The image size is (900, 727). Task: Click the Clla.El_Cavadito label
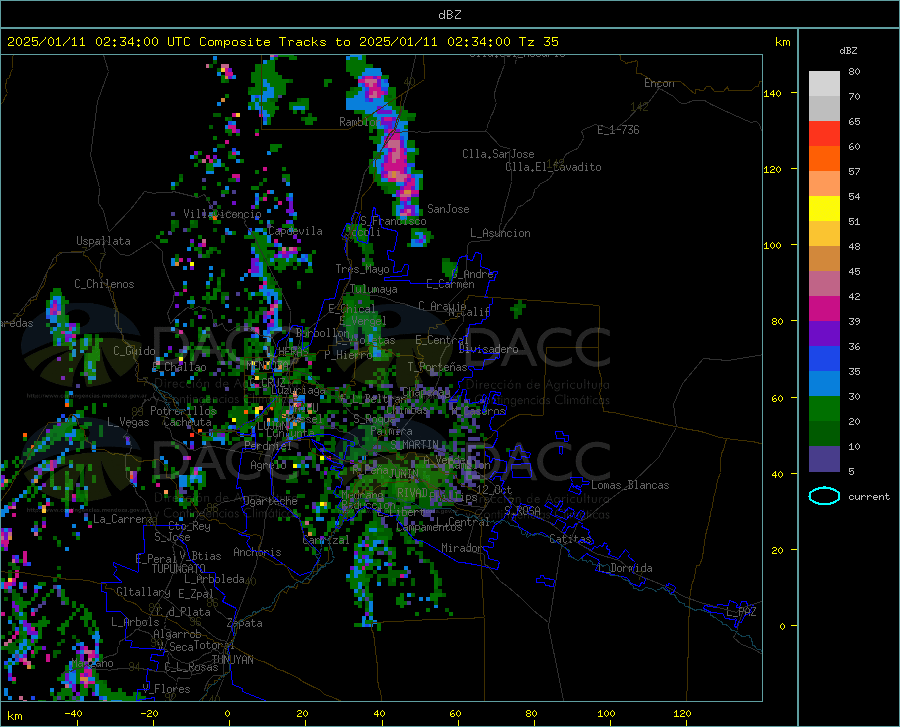click(553, 167)
